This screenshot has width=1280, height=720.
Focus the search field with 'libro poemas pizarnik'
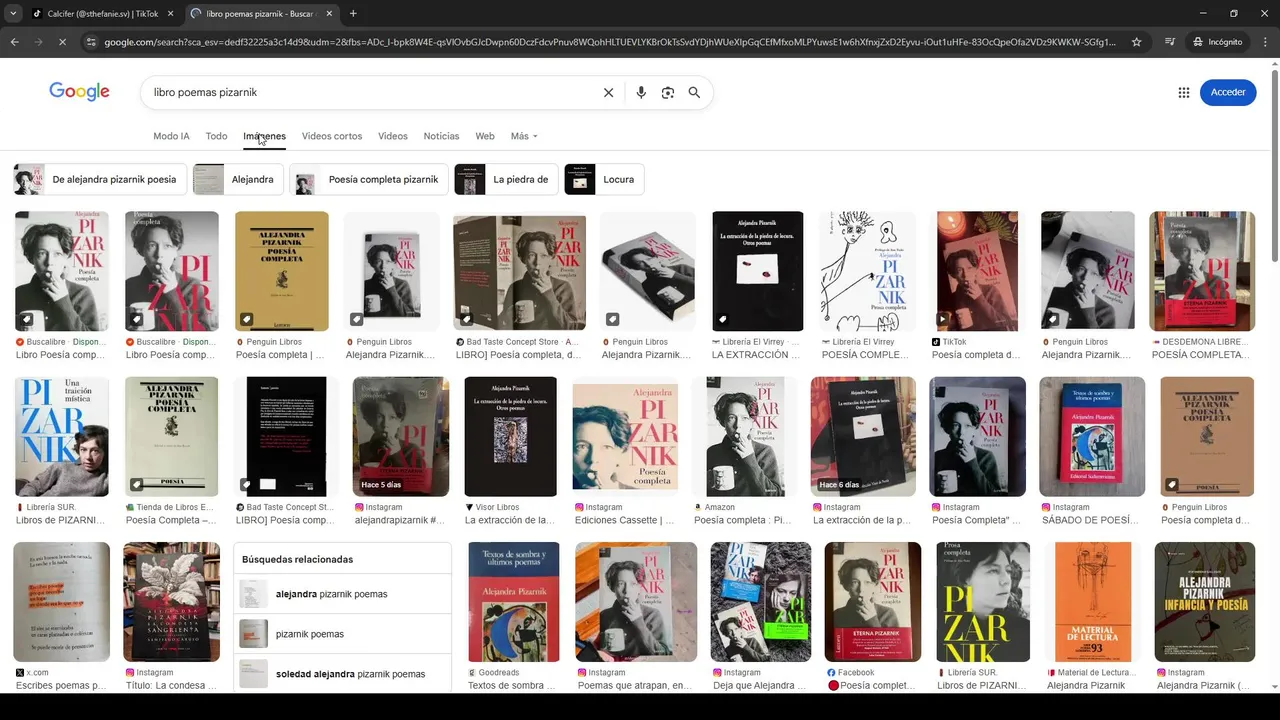[x=370, y=92]
